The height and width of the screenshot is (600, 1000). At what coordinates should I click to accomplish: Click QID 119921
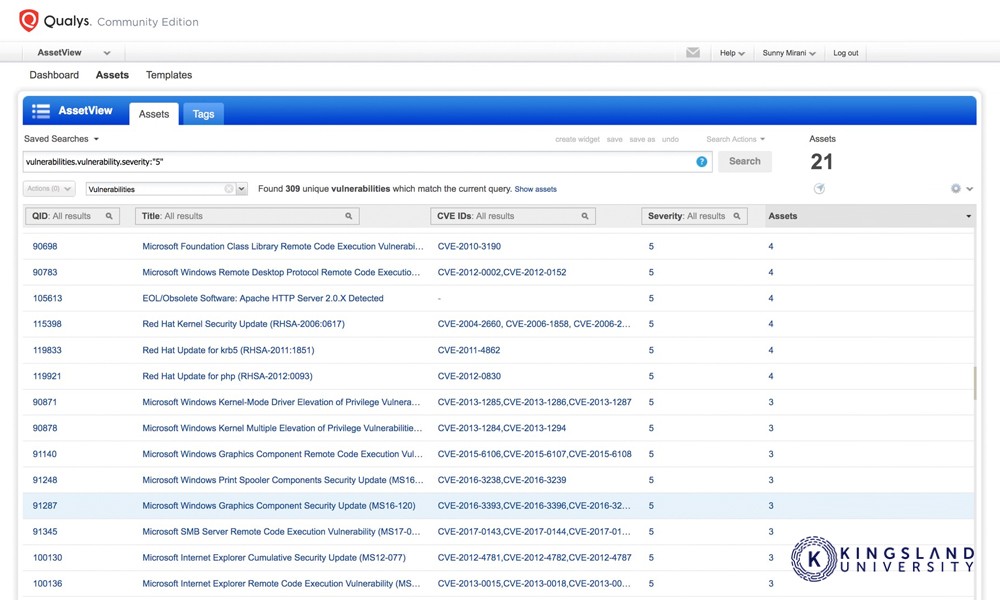(47, 376)
